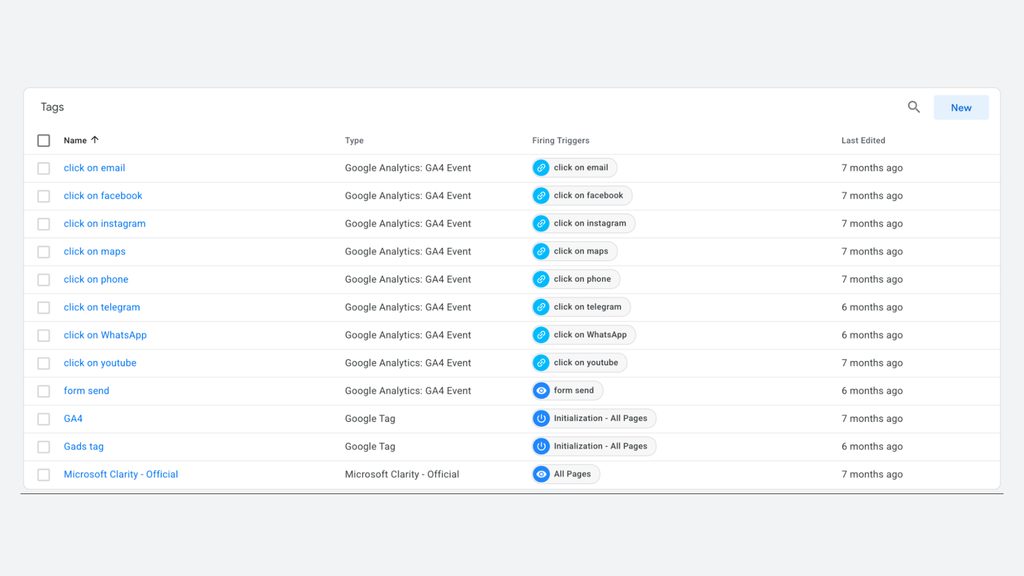Open the click on WhatsApp tag

104,335
